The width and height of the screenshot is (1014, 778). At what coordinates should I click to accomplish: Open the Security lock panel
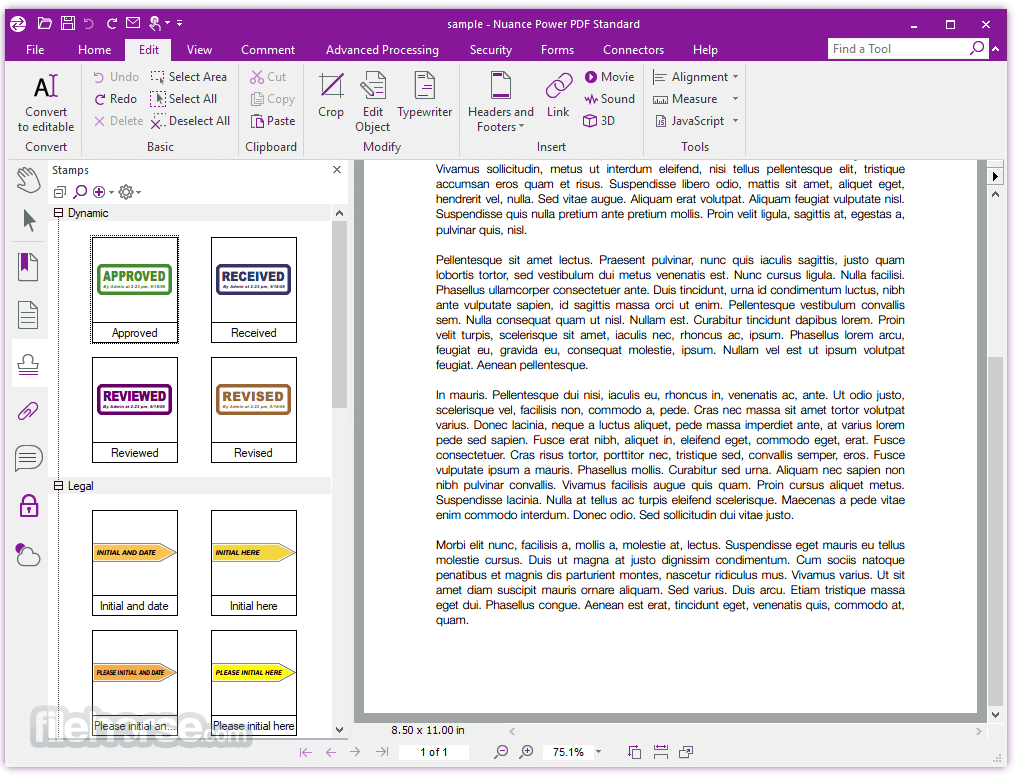click(28, 506)
